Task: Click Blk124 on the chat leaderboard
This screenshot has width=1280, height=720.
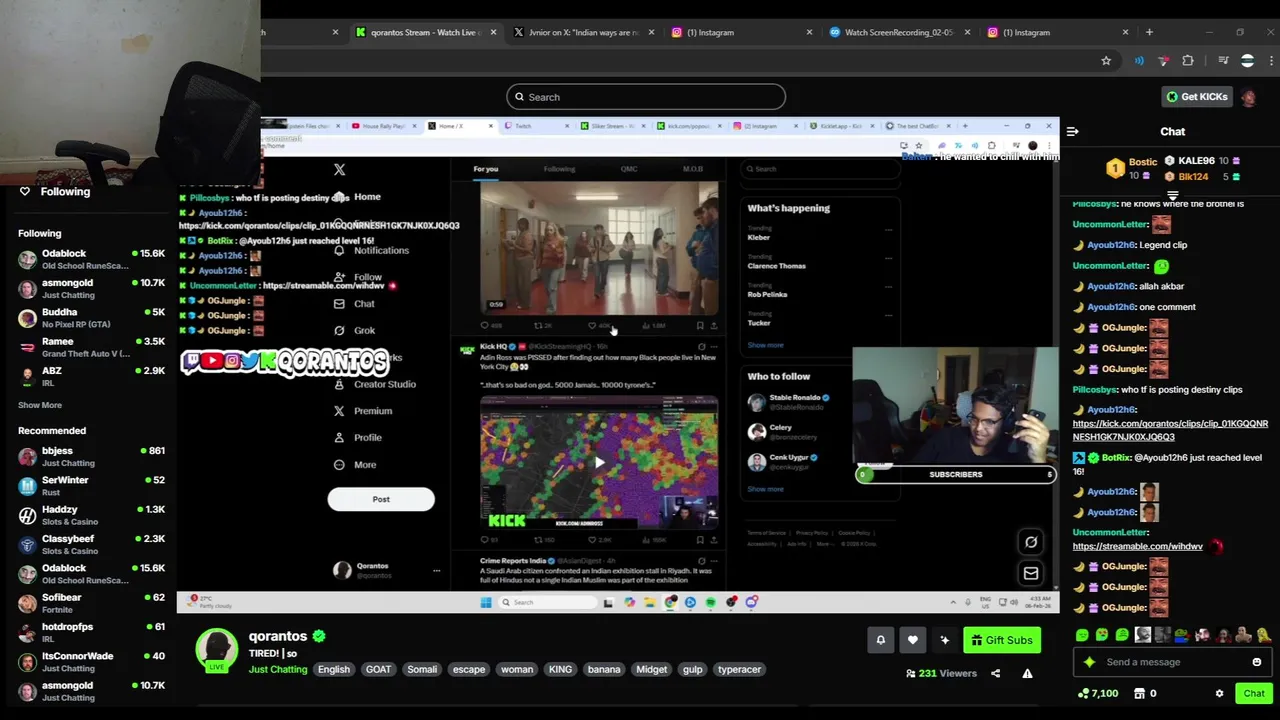Action: (x=1193, y=177)
